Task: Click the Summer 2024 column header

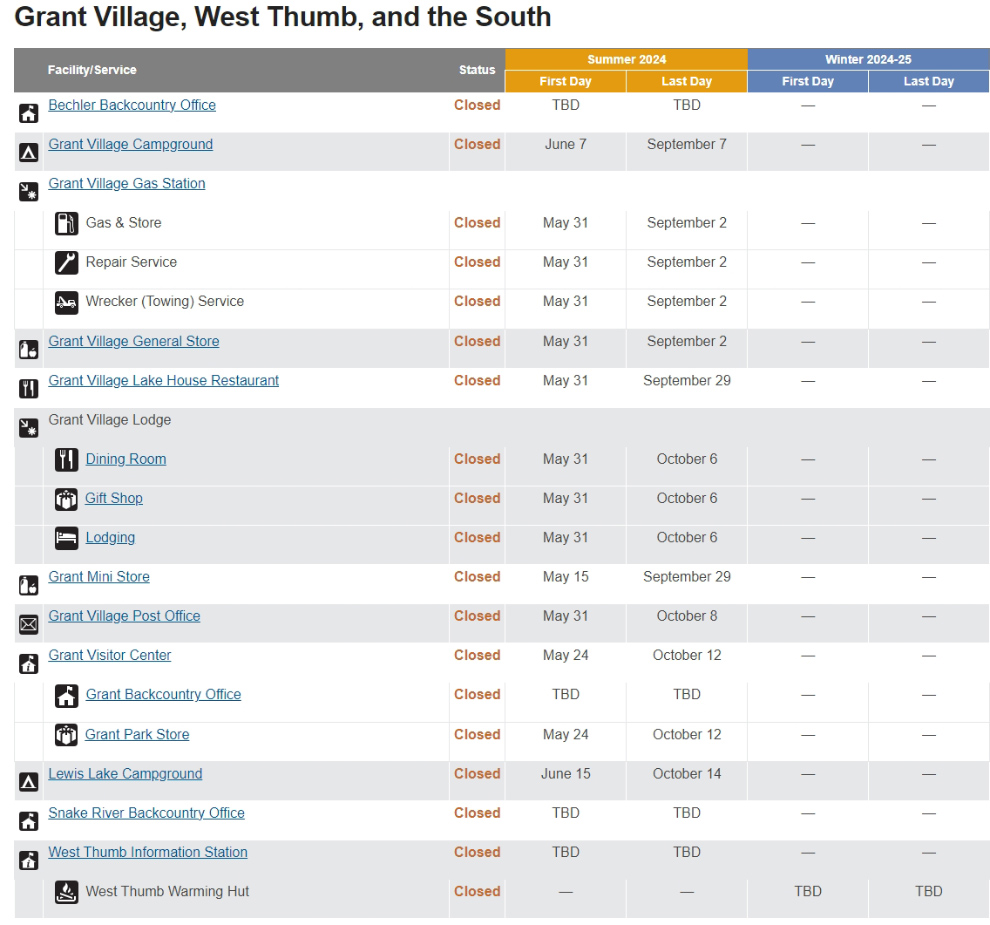Action: (626, 59)
